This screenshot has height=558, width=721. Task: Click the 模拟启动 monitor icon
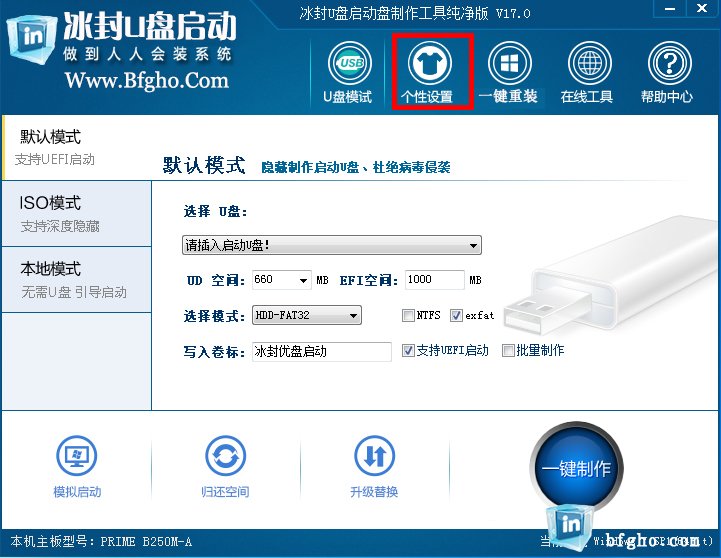(x=76, y=456)
